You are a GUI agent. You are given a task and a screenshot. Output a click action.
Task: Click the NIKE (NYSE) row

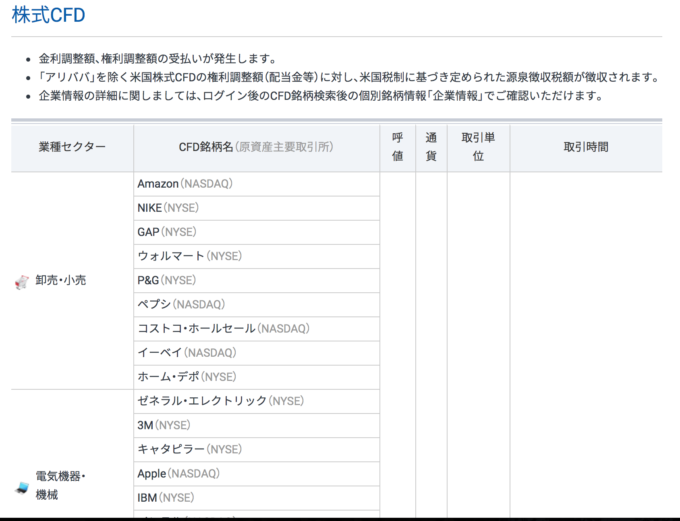(x=256, y=208)
